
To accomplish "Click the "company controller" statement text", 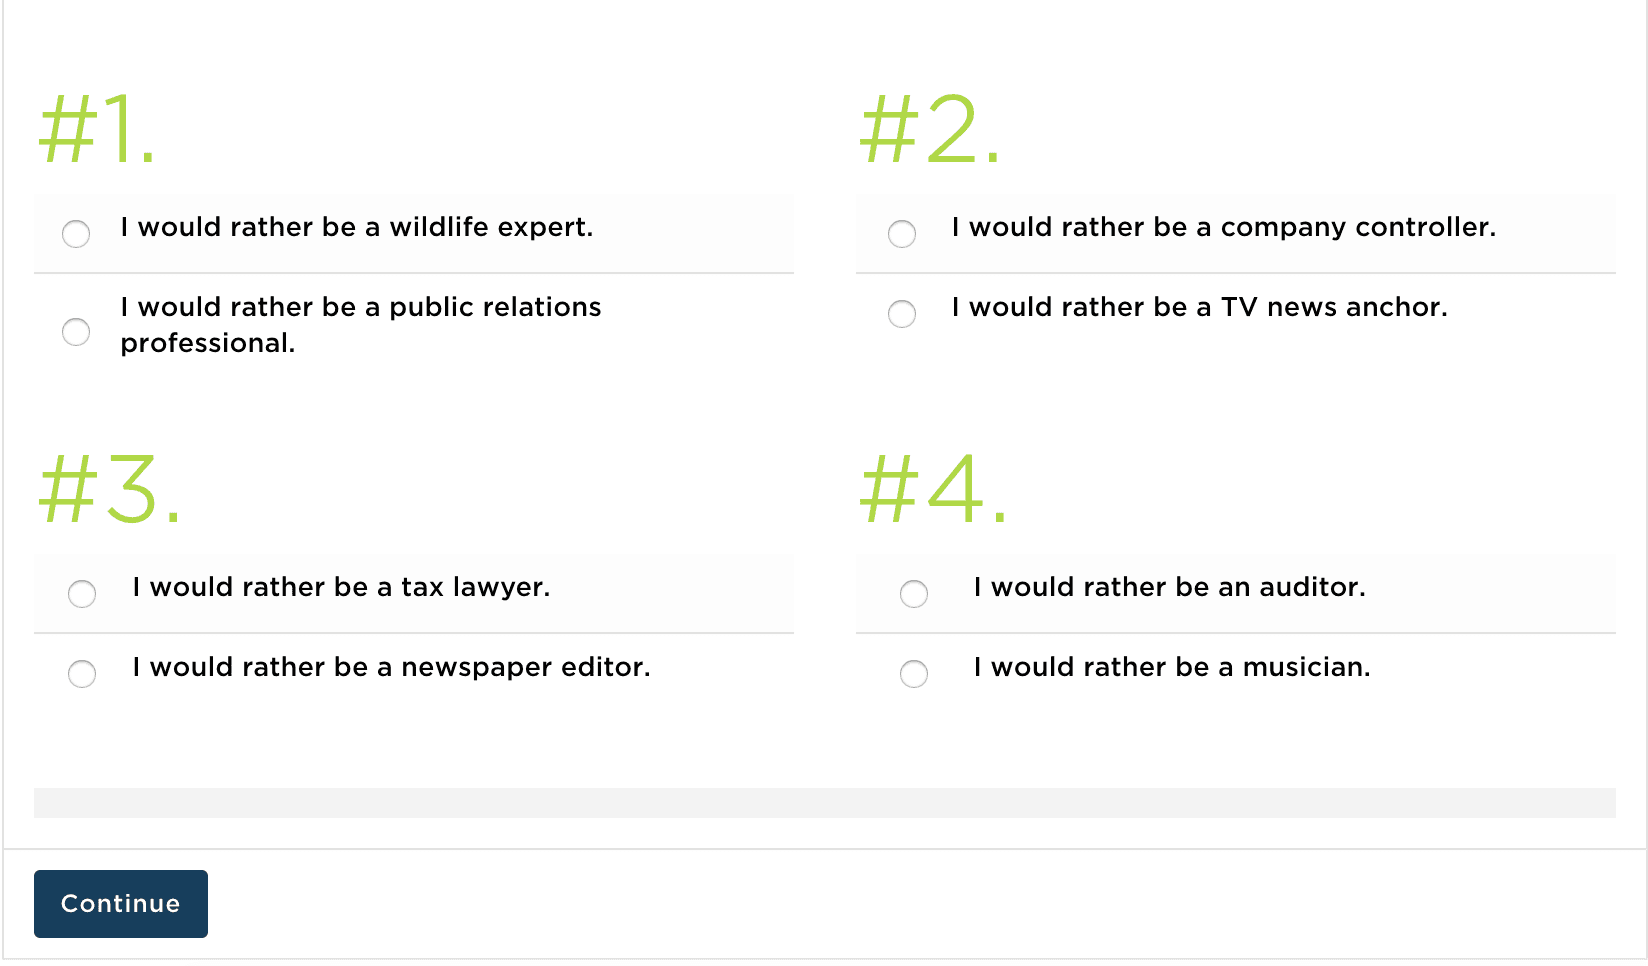I will tap(1223, 227).
